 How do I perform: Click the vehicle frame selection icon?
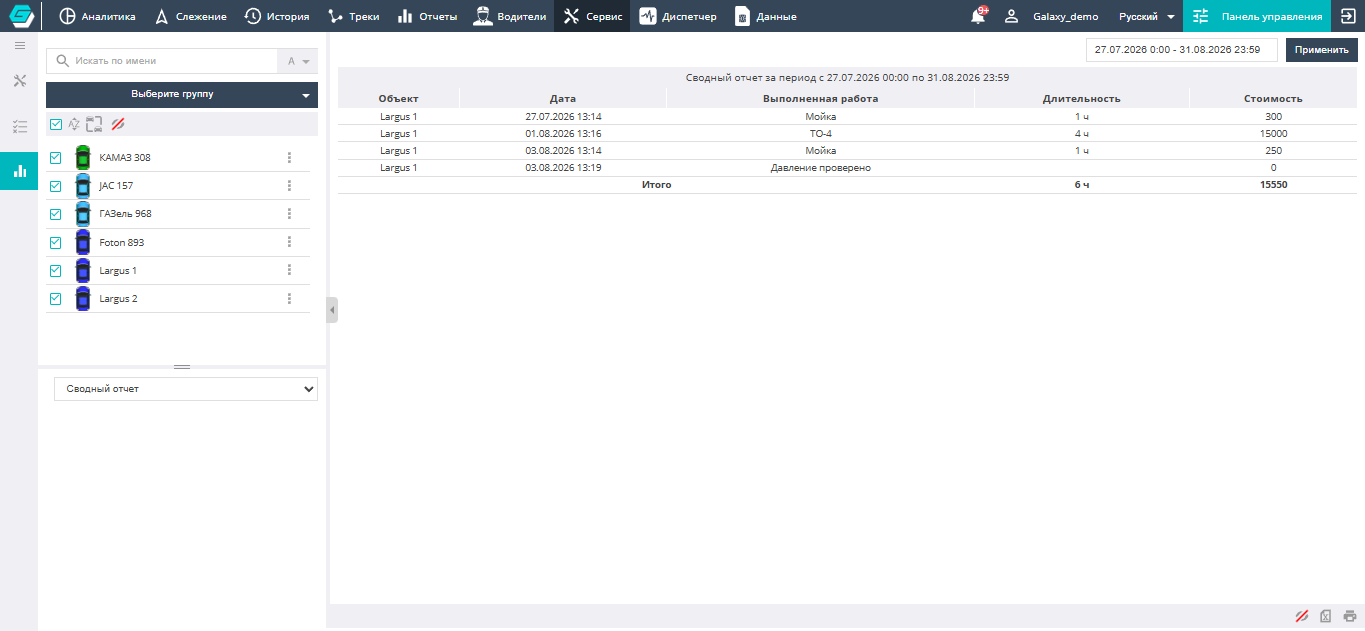click(x=94, y=124)
